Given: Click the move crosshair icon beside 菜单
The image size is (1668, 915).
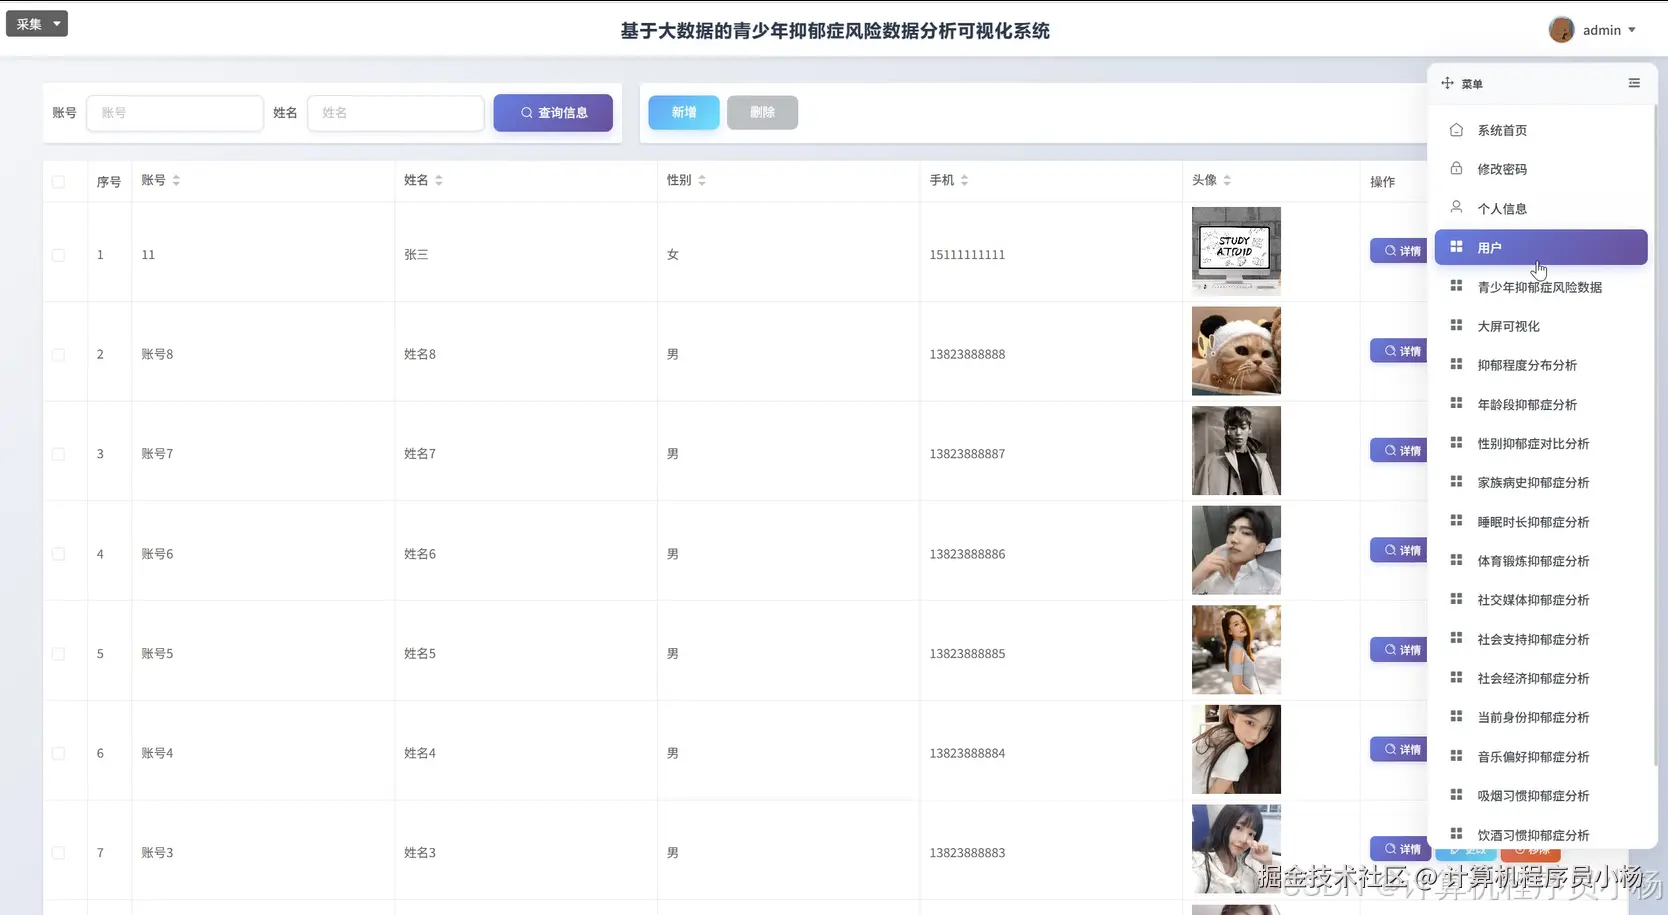Looking at the screenshot, I should point(1447,83).
